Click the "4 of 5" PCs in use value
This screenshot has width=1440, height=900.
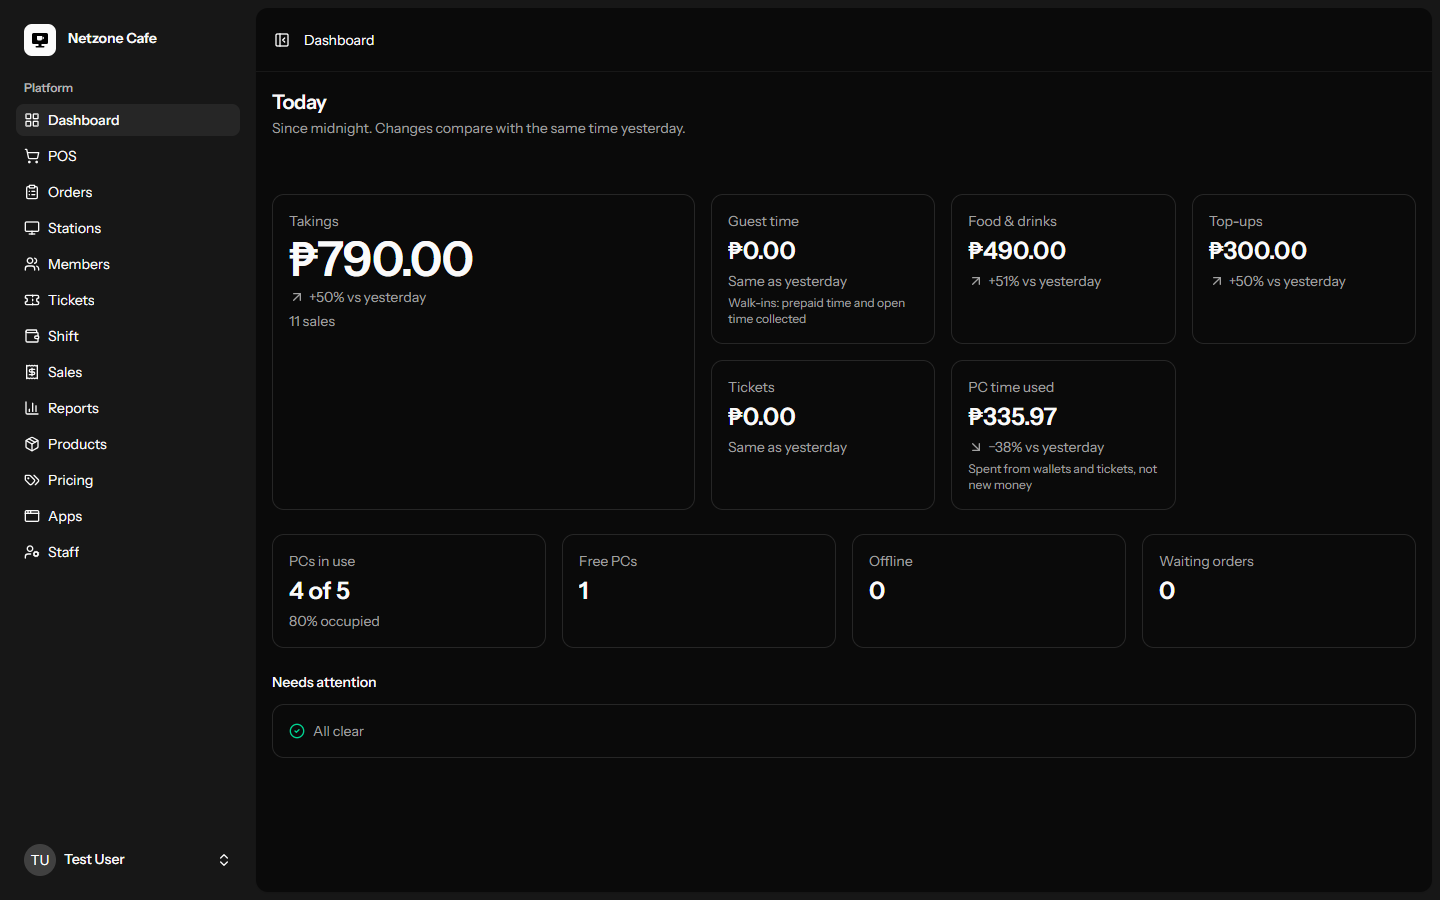(320, 591)
